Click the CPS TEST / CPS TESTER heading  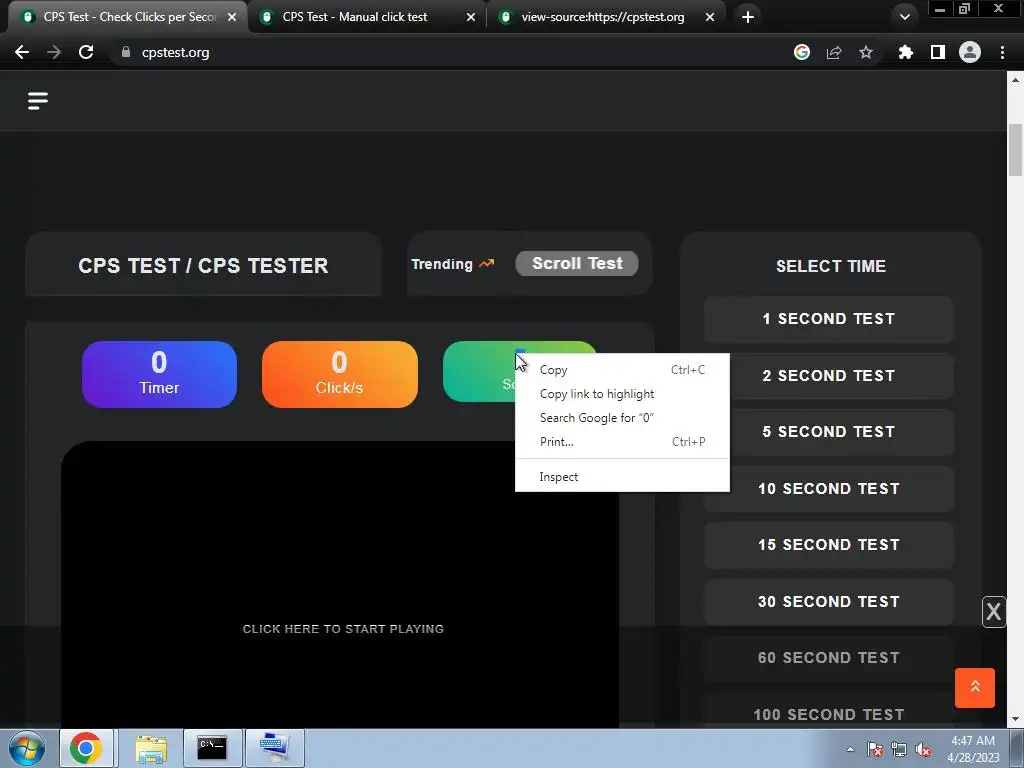203,266
